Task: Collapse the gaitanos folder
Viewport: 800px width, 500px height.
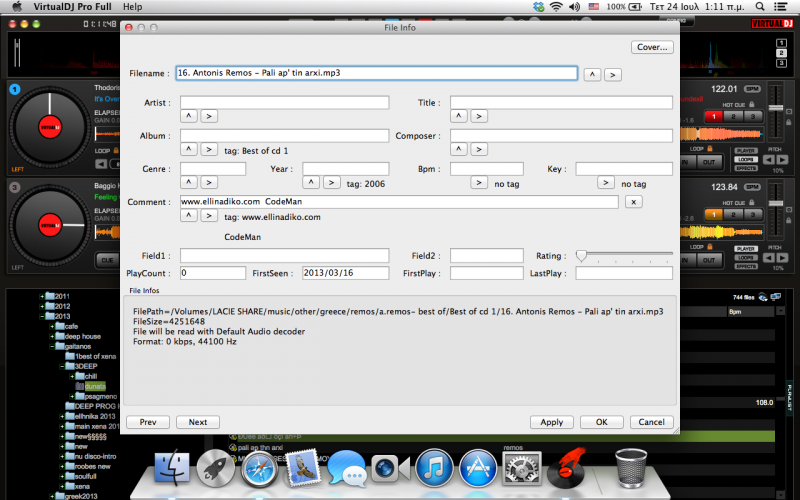Action: 52,346
